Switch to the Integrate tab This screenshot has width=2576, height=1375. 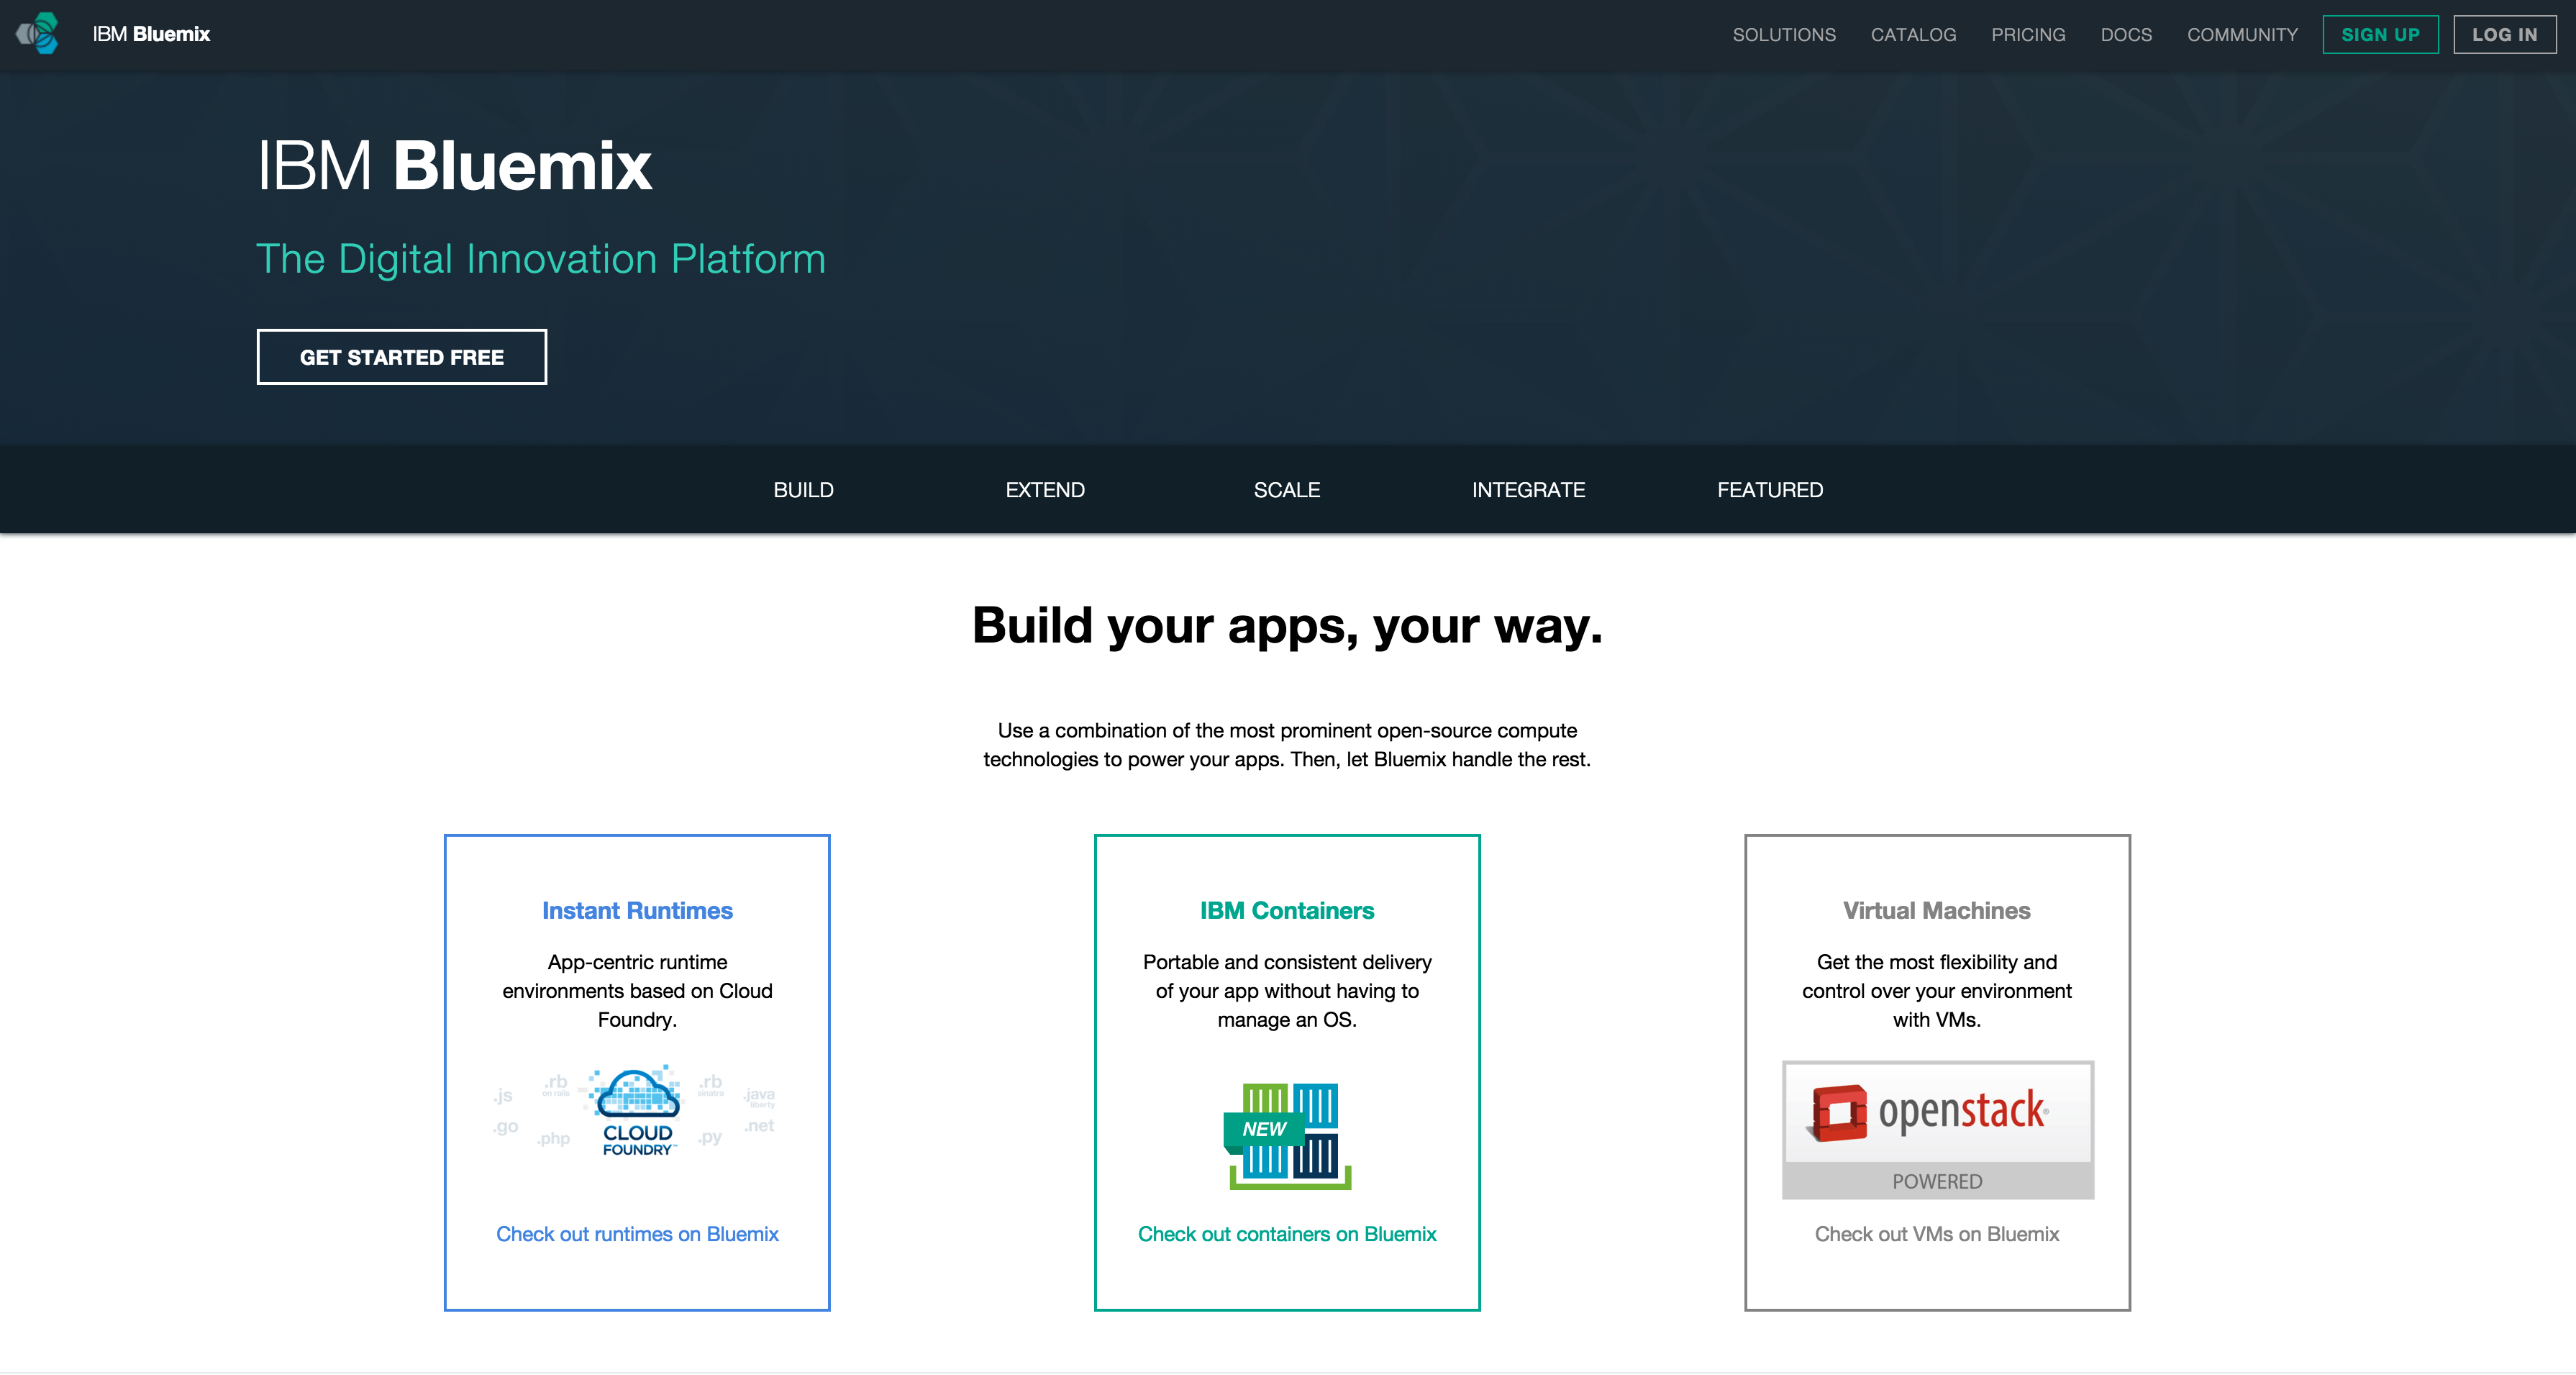(1528, 490)
